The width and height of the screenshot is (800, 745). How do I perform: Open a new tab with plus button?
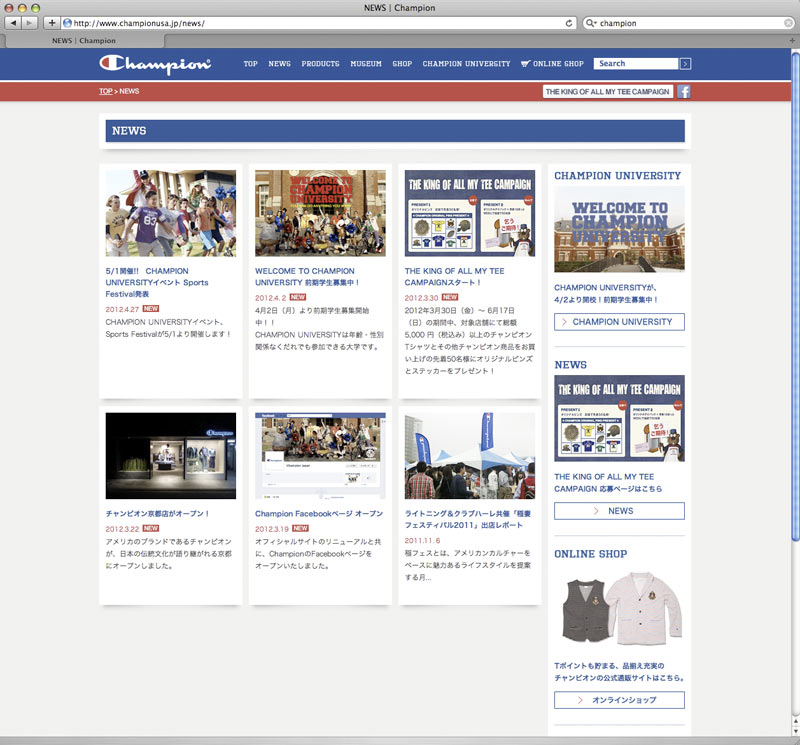52,22
